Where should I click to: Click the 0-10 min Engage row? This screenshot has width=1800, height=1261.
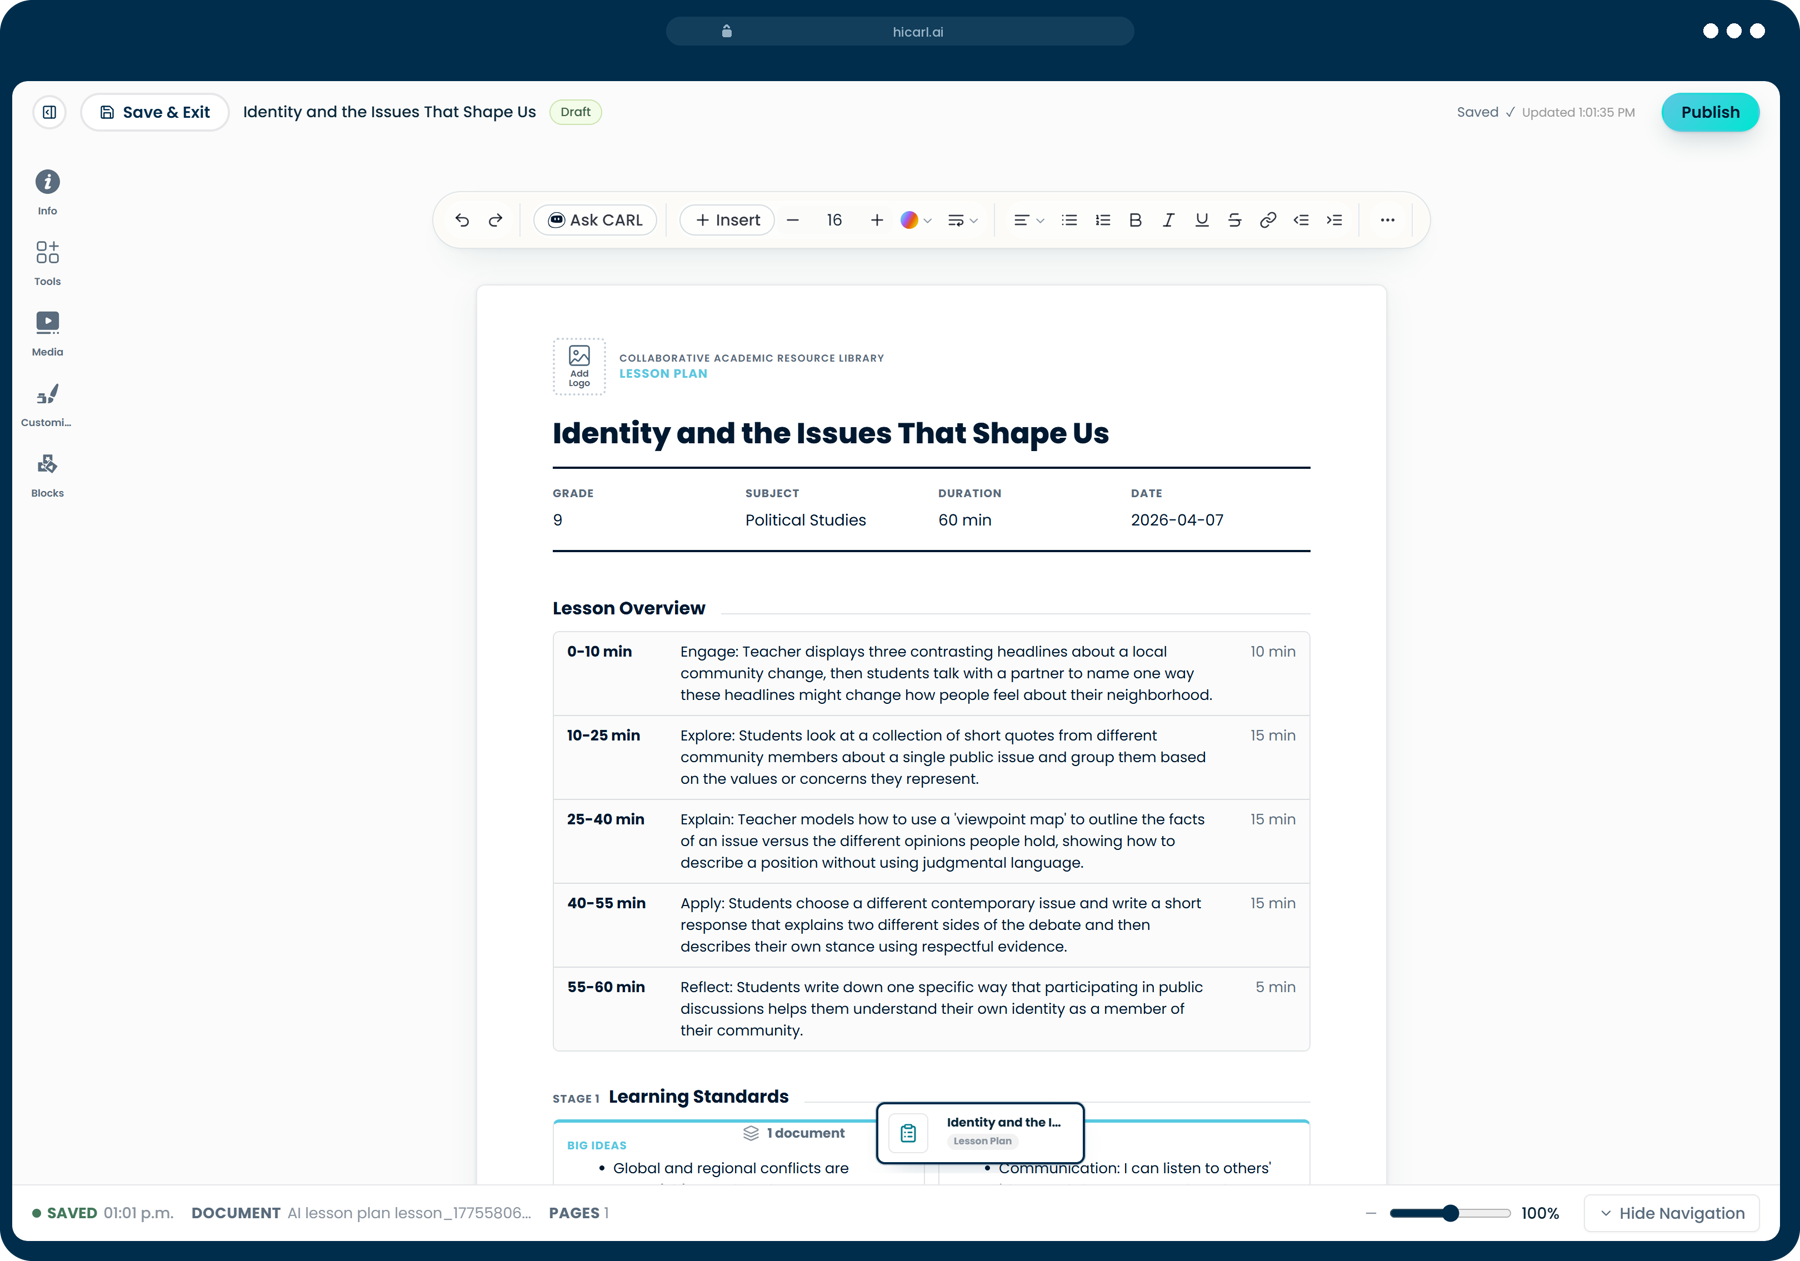point(931,673)
